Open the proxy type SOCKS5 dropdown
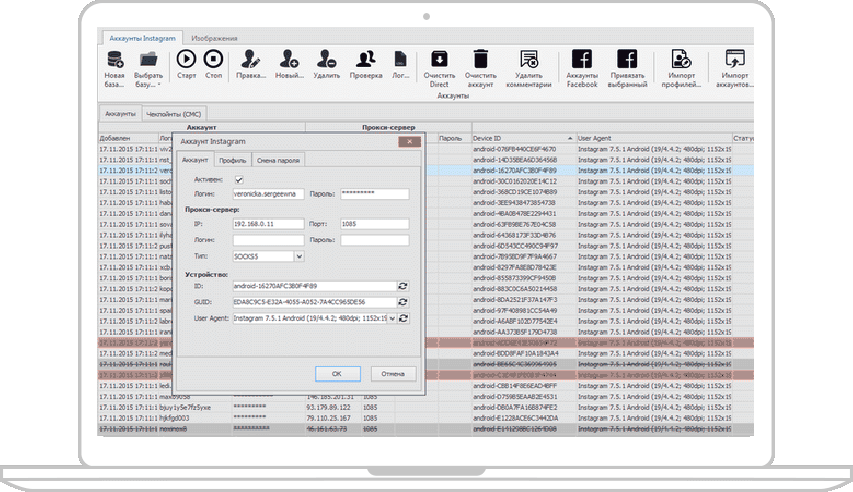Viewport: 853px width, 492px height. click(299, 256)
